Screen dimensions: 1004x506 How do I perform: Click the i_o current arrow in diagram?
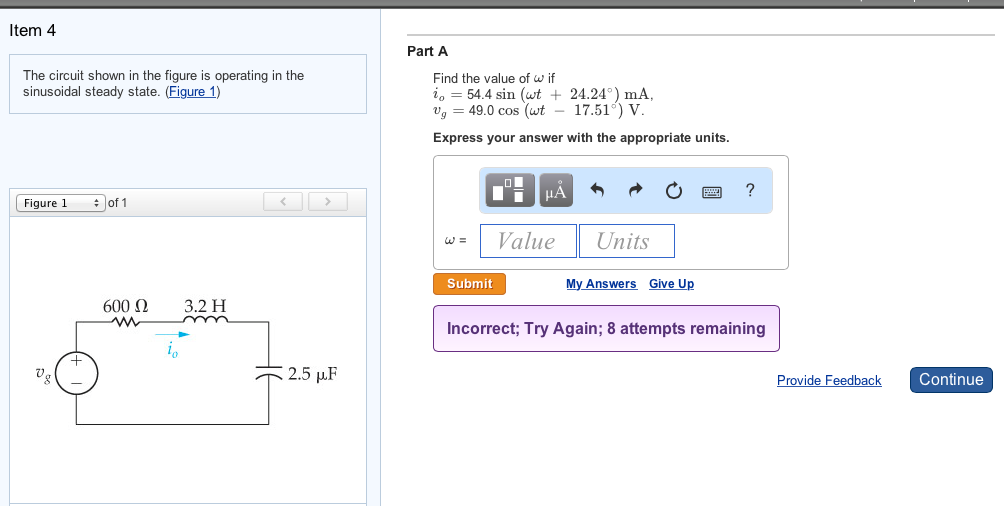click(172, 334)
